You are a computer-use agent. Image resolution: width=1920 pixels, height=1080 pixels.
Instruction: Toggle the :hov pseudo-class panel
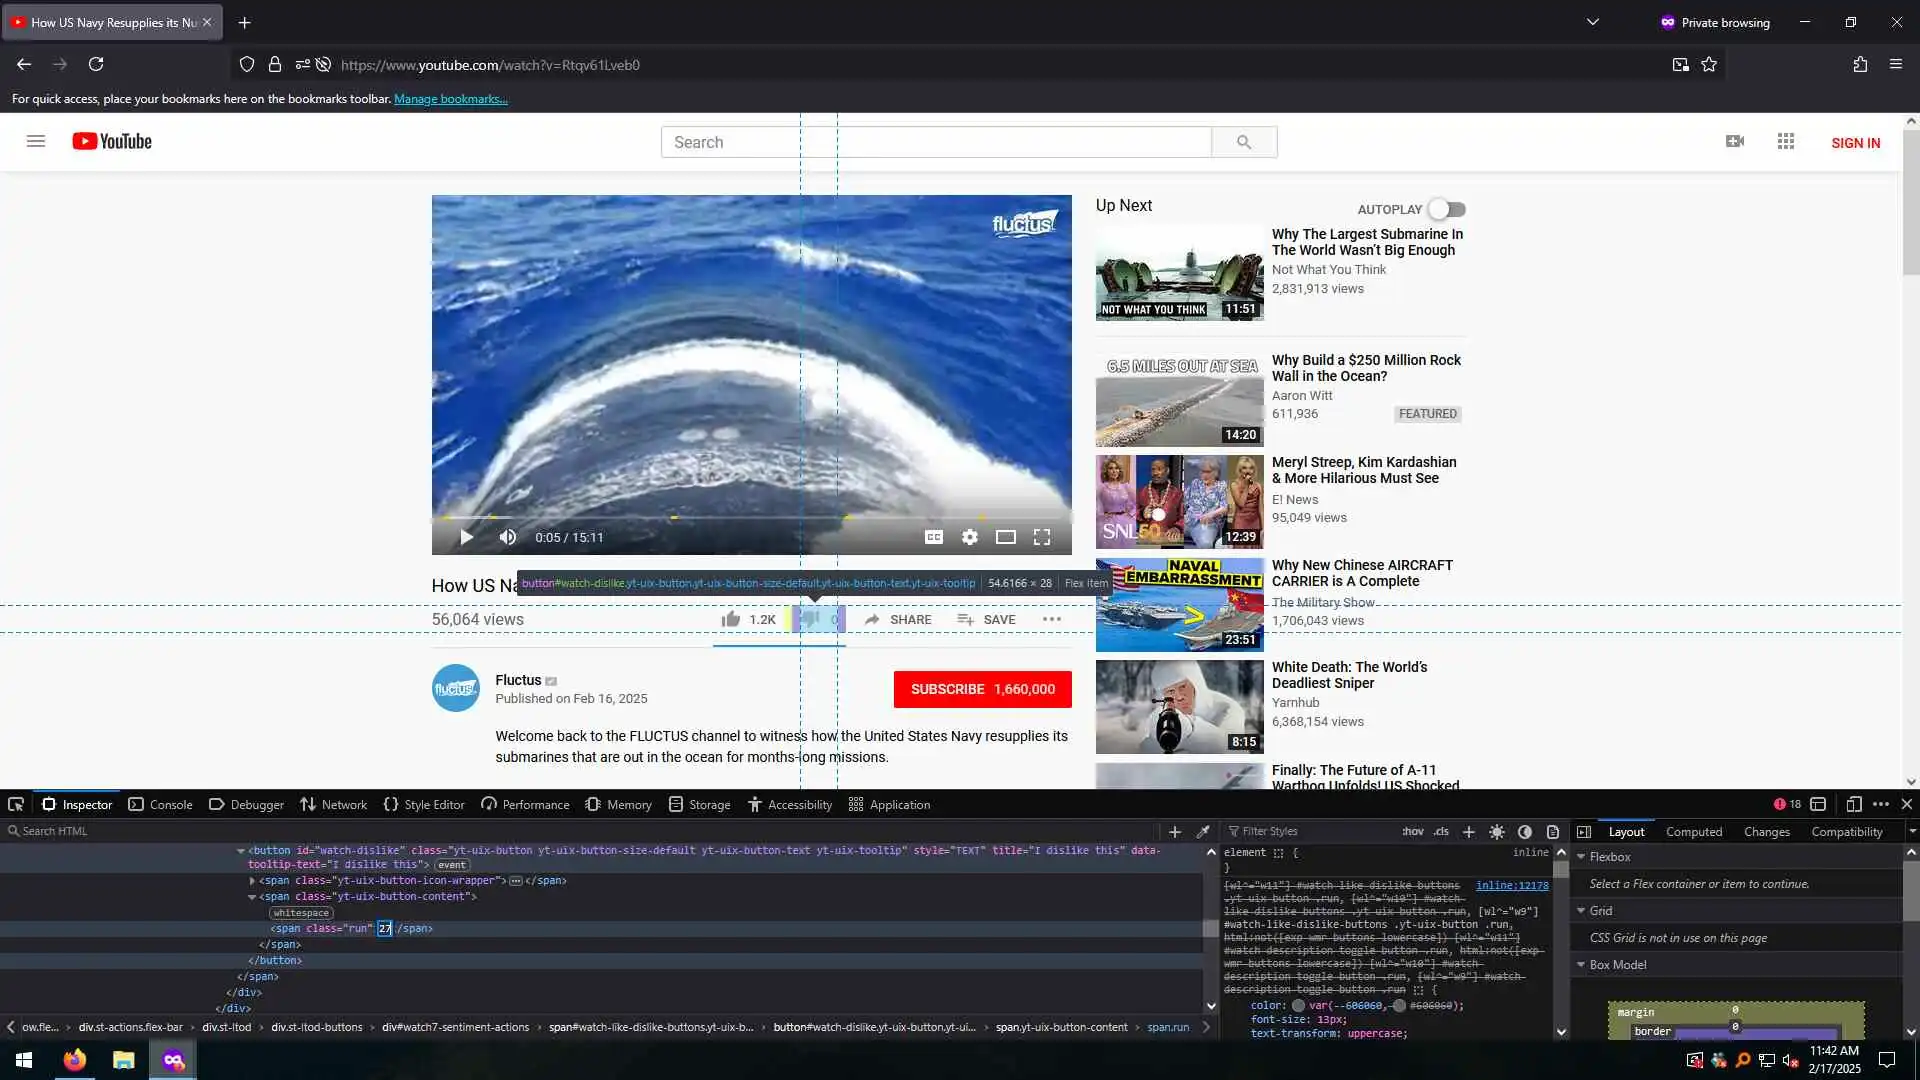click(x=1412, y=832)
